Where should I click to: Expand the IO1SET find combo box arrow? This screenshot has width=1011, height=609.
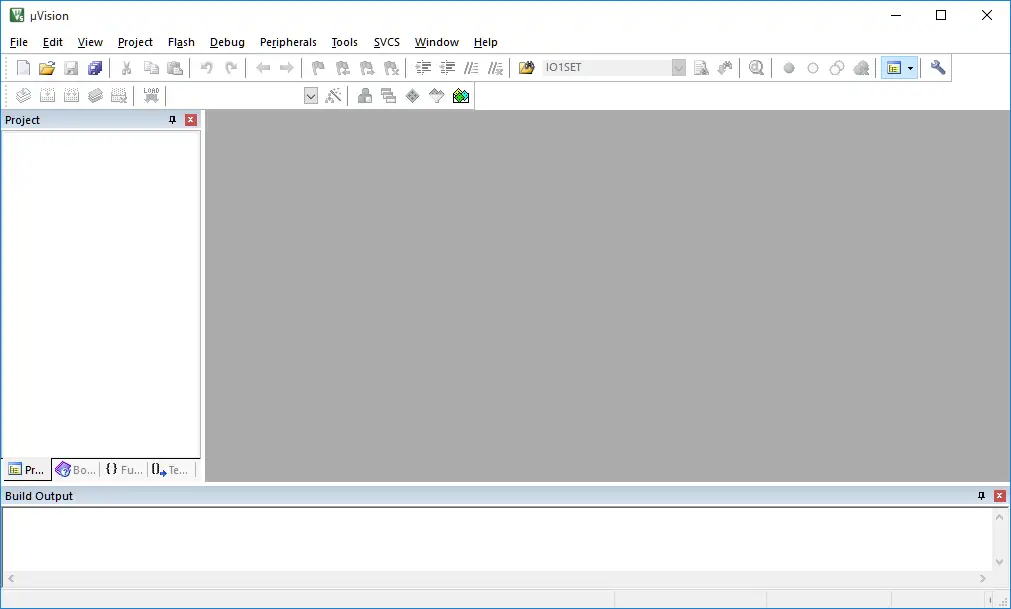(678, 68)
